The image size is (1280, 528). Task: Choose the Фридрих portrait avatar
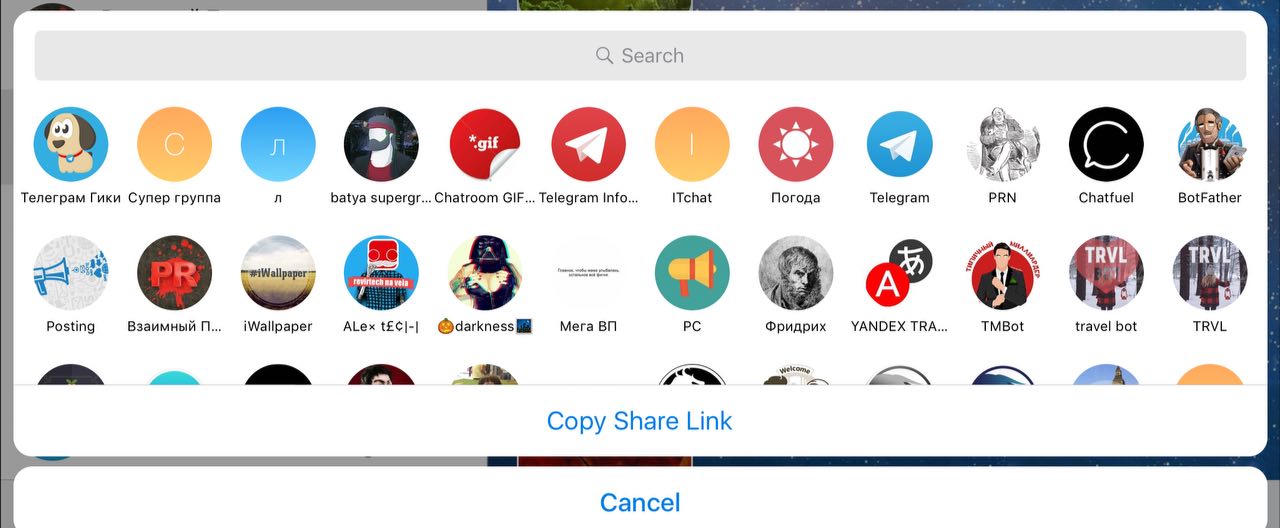796,273
